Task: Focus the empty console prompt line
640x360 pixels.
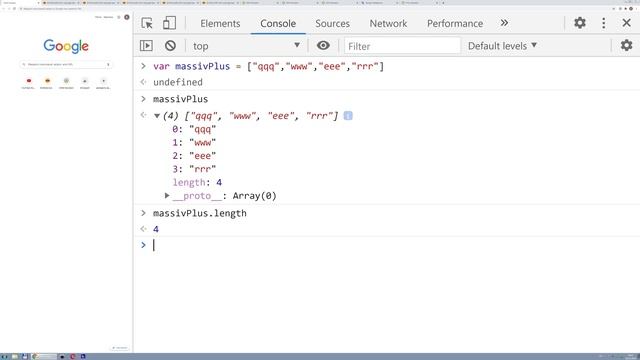Action: tap(387, 245)
